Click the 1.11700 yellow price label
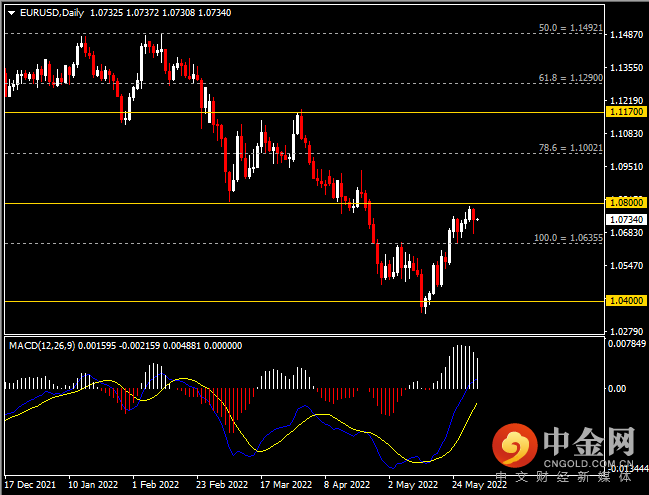Image resolution: width=649 pixels, height=495 pixels. click(627, 112)
